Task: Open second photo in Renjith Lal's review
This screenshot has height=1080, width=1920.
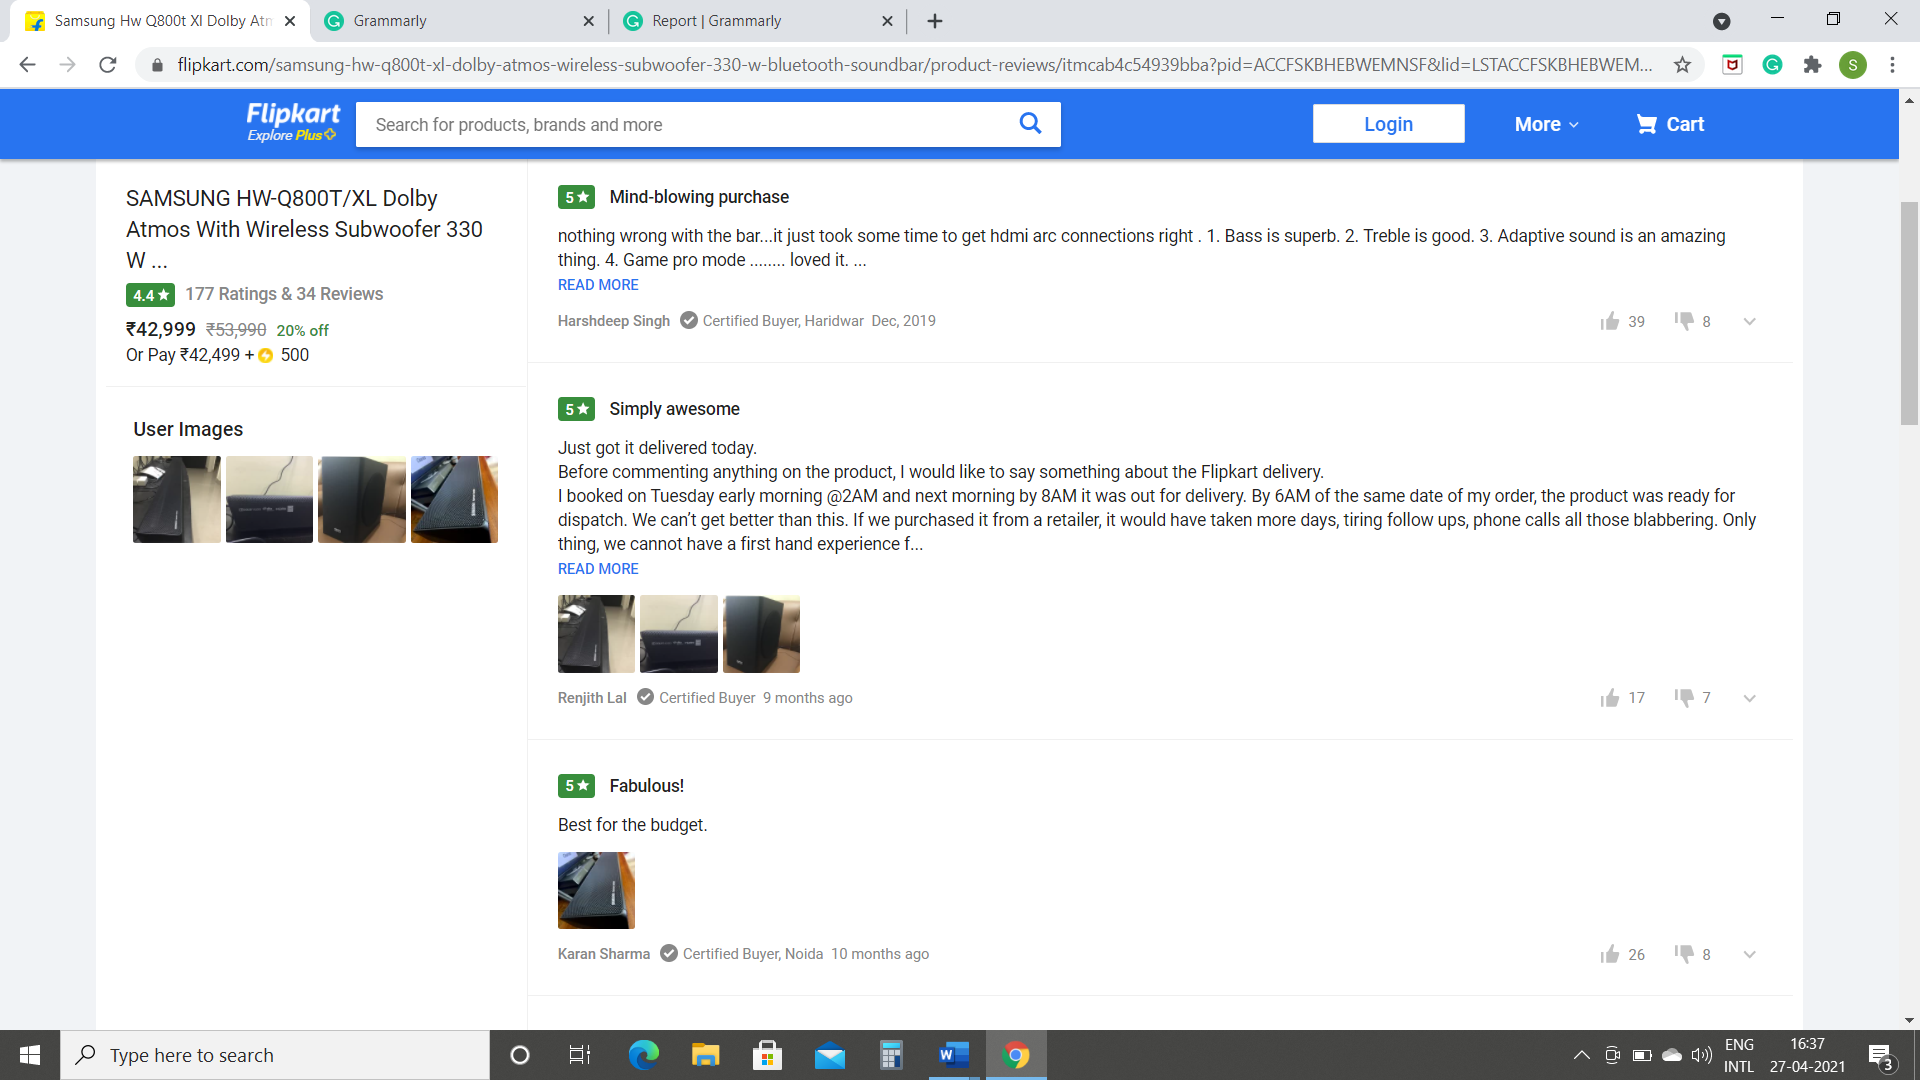Action: pos(679,634)
